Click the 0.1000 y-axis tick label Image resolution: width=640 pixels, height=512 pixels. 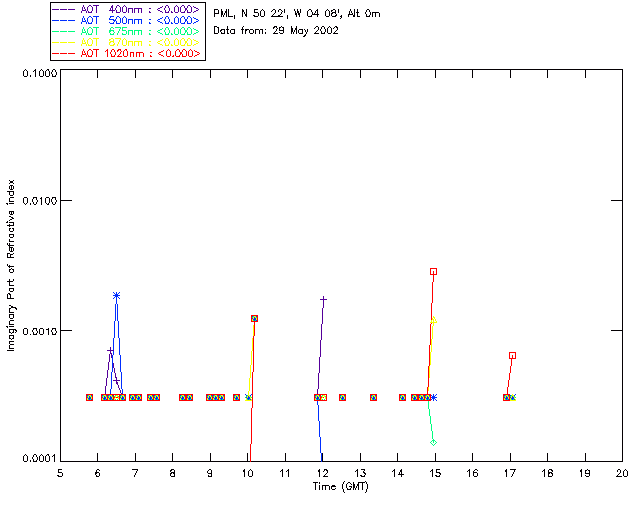point(40,73)
